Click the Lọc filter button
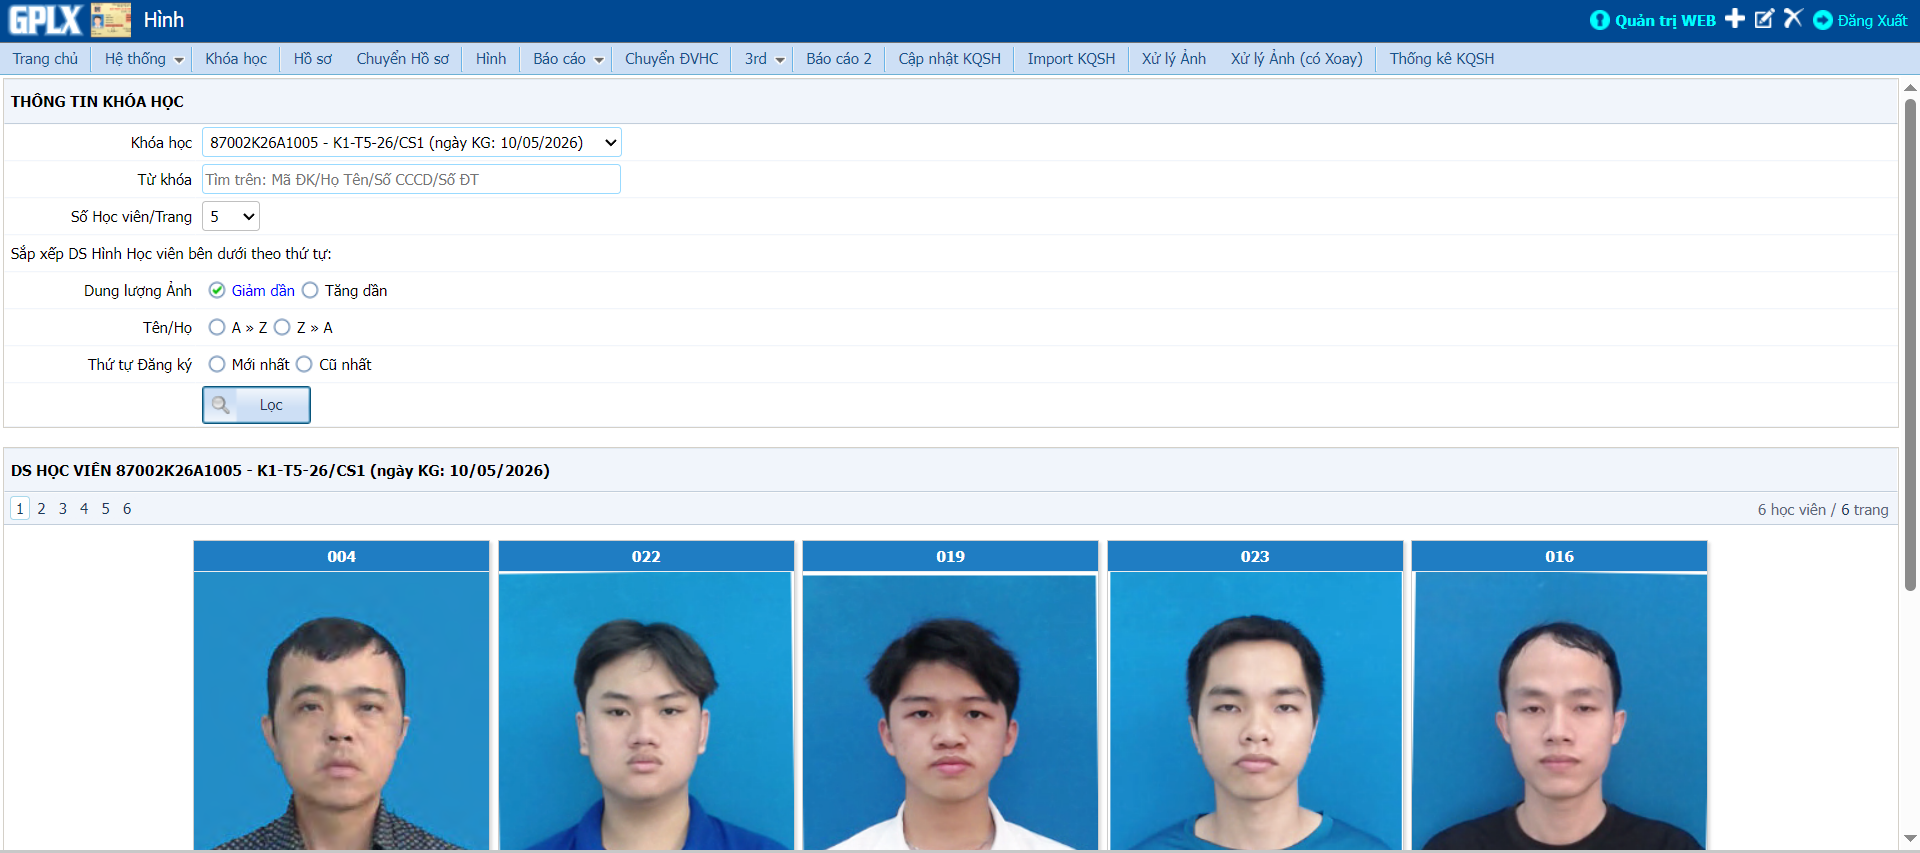The image size is (1920, 853). pyautogui.click(x=256, y=405)
